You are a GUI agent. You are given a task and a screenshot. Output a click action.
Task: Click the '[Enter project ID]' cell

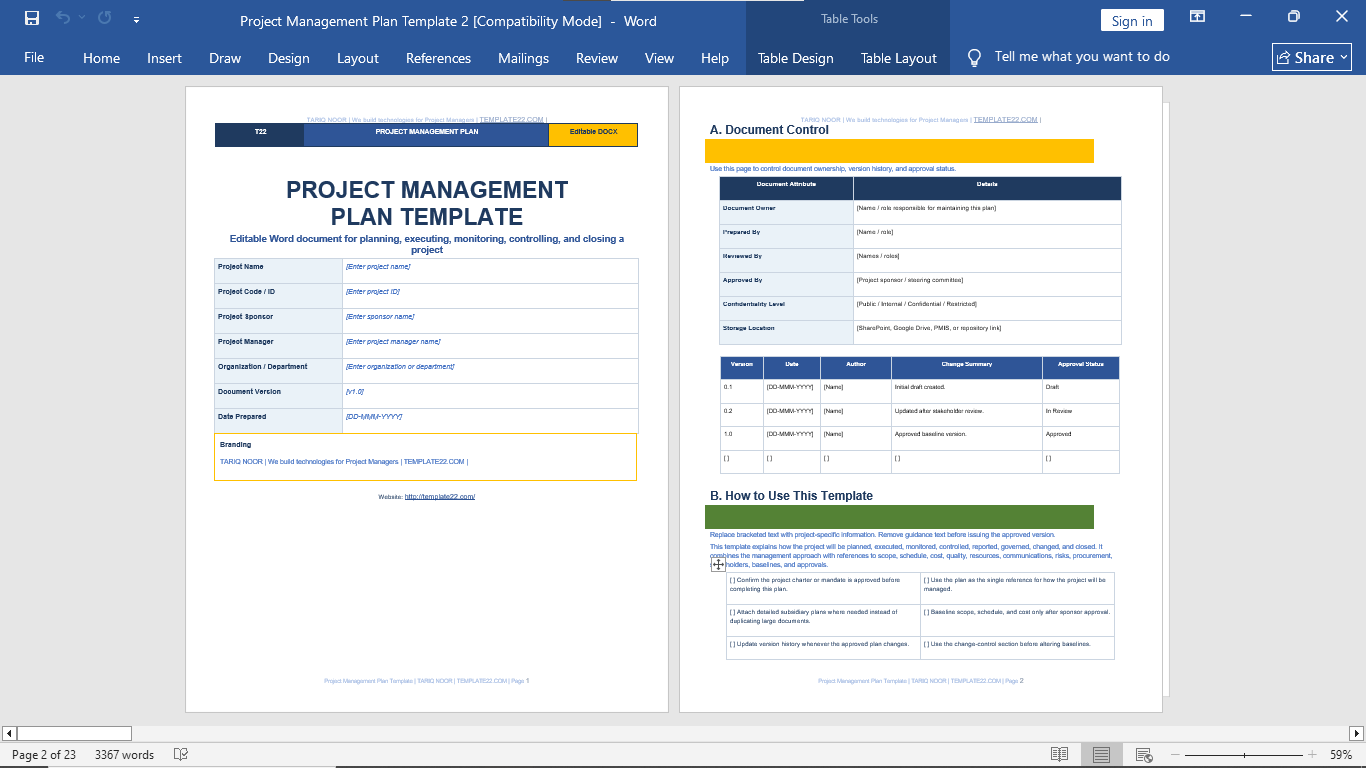click(490, 295)
